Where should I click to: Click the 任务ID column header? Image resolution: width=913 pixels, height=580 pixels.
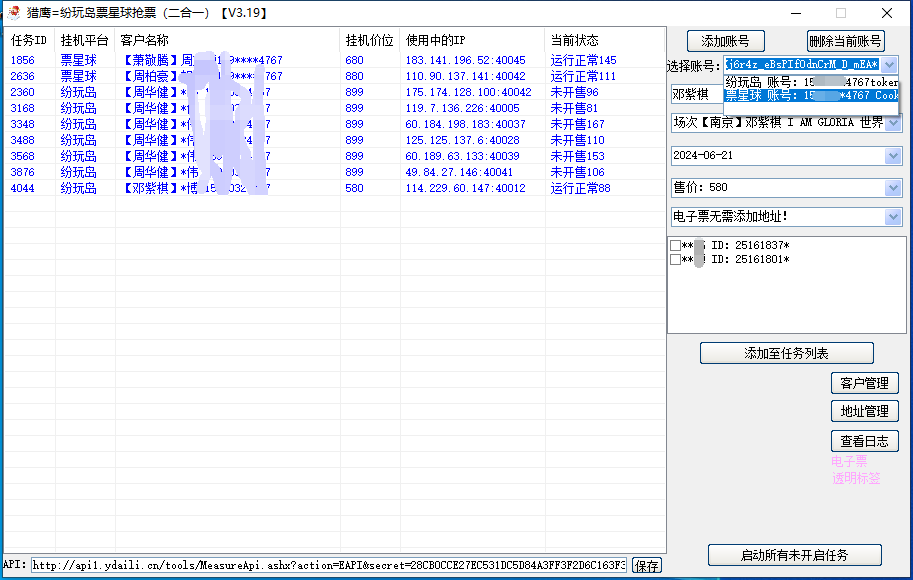[x=29, y=40]
